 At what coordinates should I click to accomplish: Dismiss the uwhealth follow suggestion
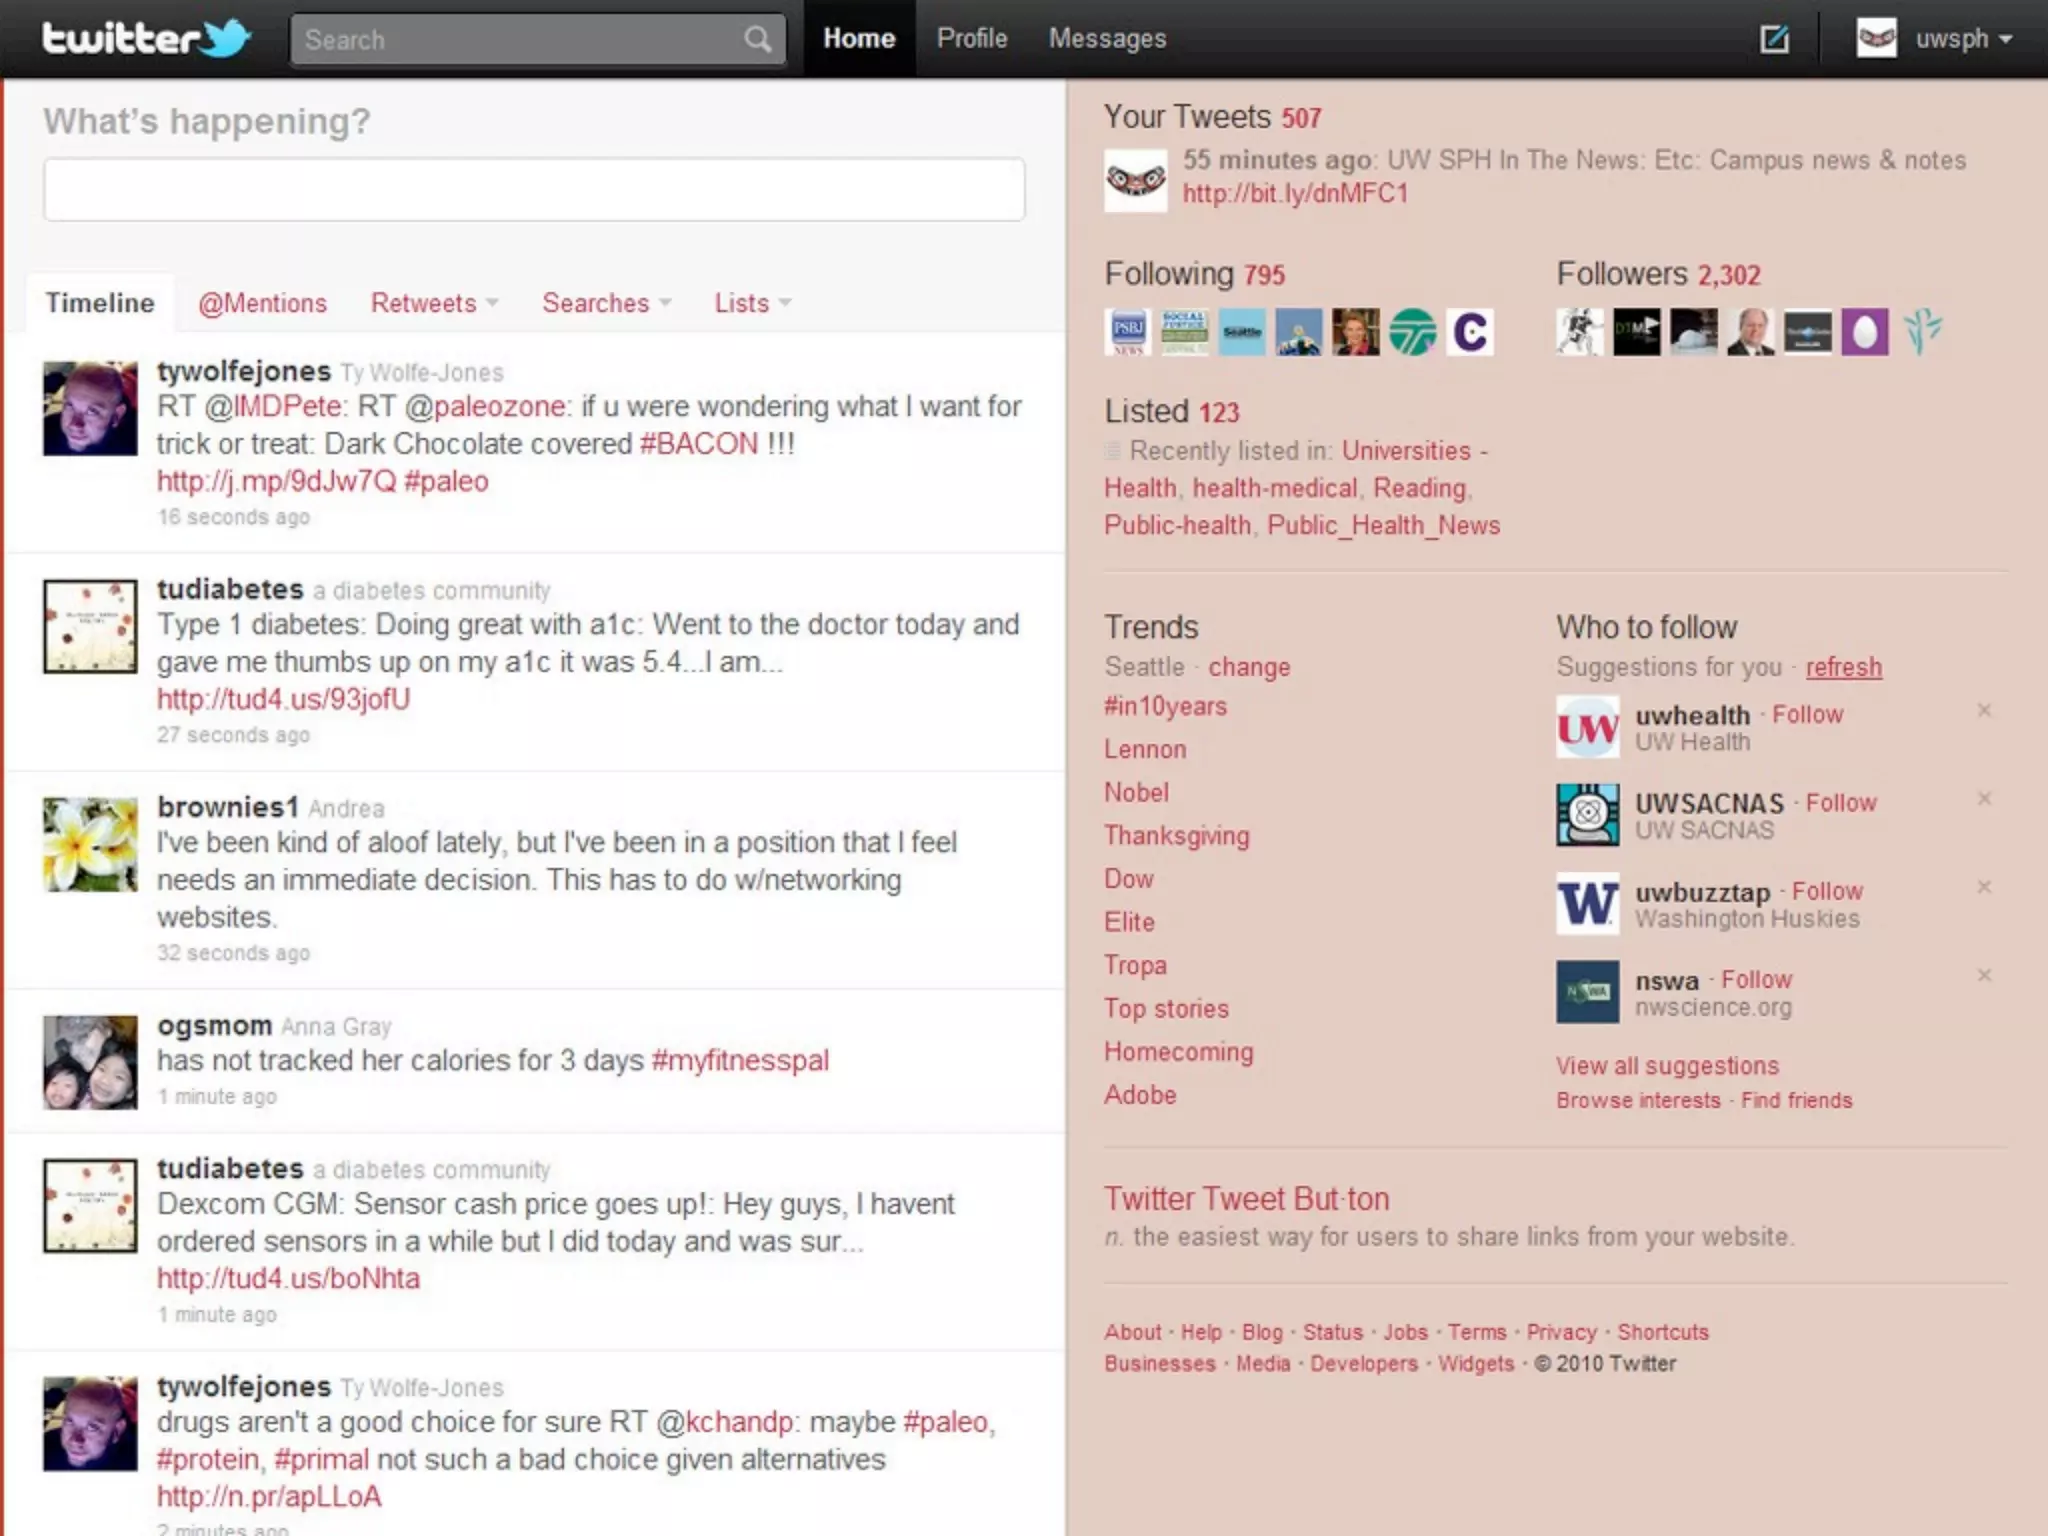click(1984, 710)
